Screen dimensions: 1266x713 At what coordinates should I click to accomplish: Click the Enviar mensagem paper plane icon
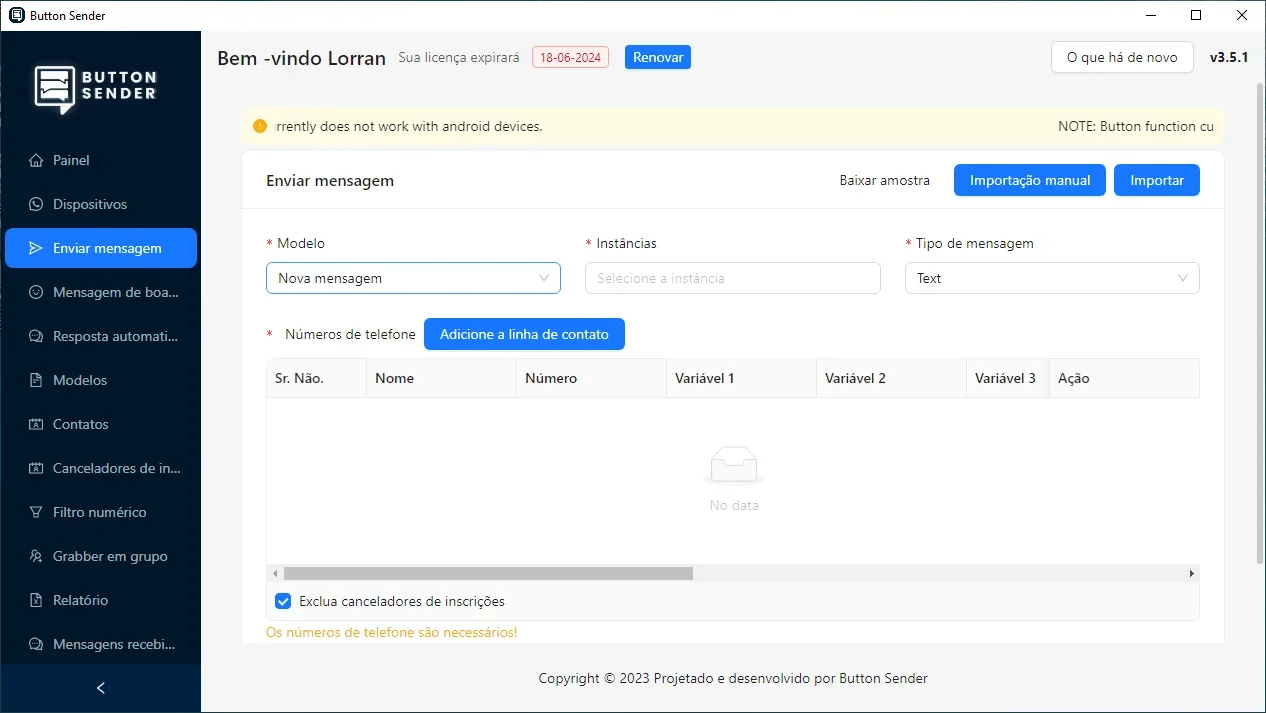point(36,248)
